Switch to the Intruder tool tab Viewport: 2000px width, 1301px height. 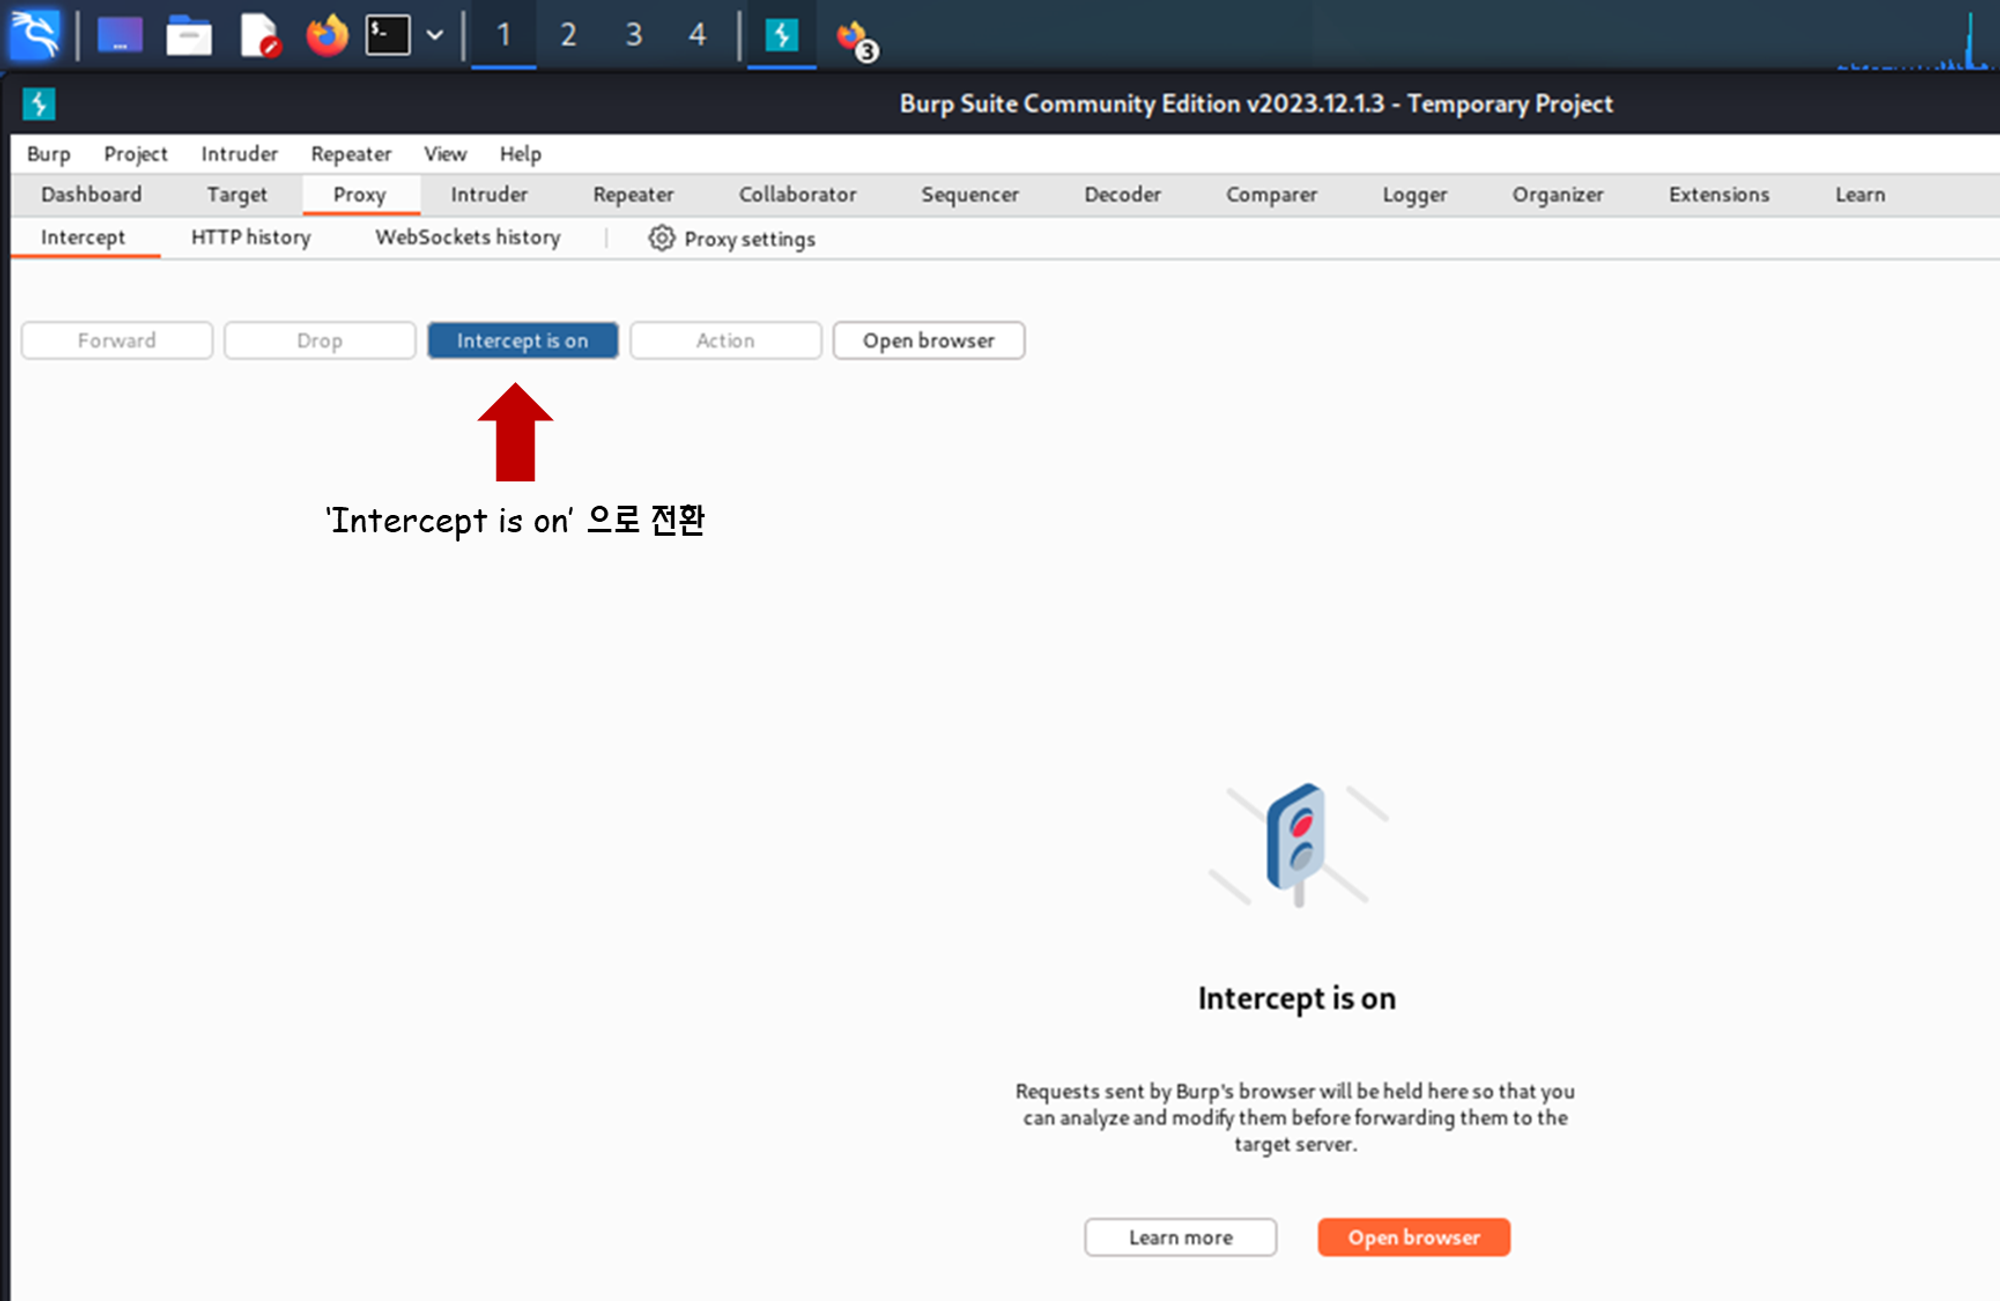pos(489,195)
